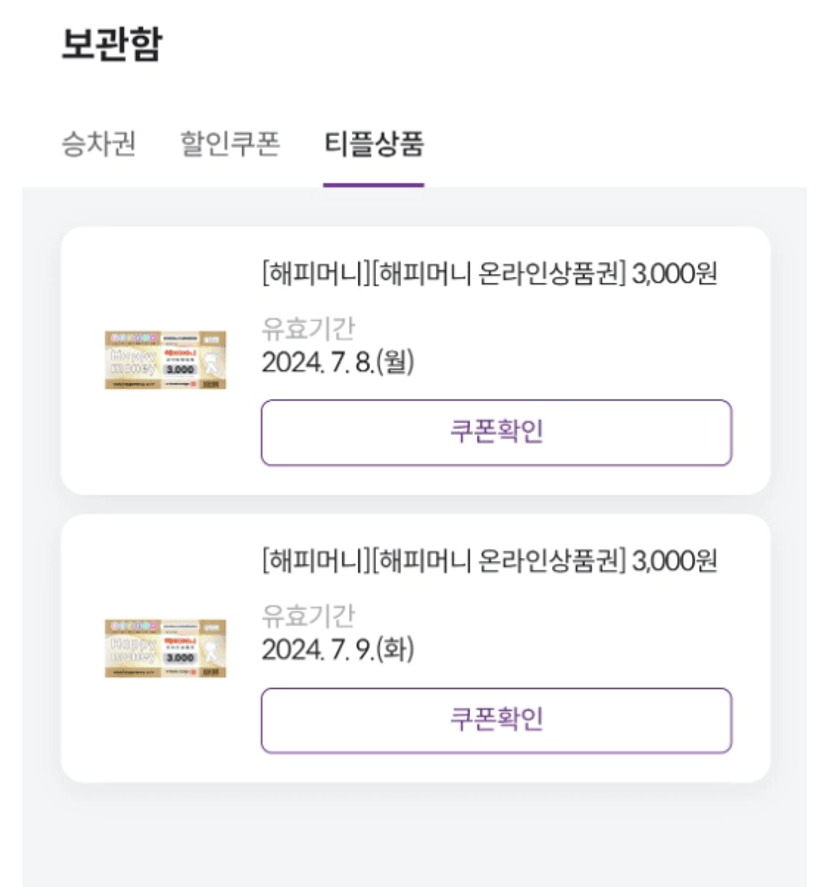Click the 유효기간 label on the first voucher
The height and width of the screenshot is (887, 827).
pos(308,328)
